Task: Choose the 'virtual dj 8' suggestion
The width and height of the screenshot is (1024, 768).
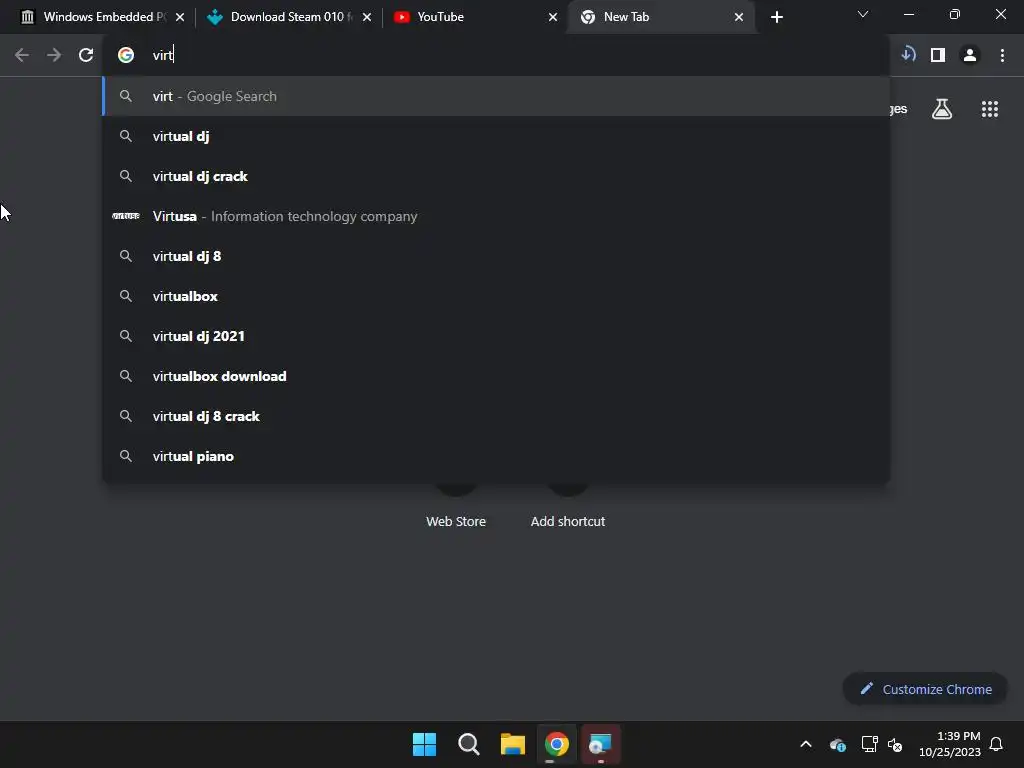Action: point(496,256)
